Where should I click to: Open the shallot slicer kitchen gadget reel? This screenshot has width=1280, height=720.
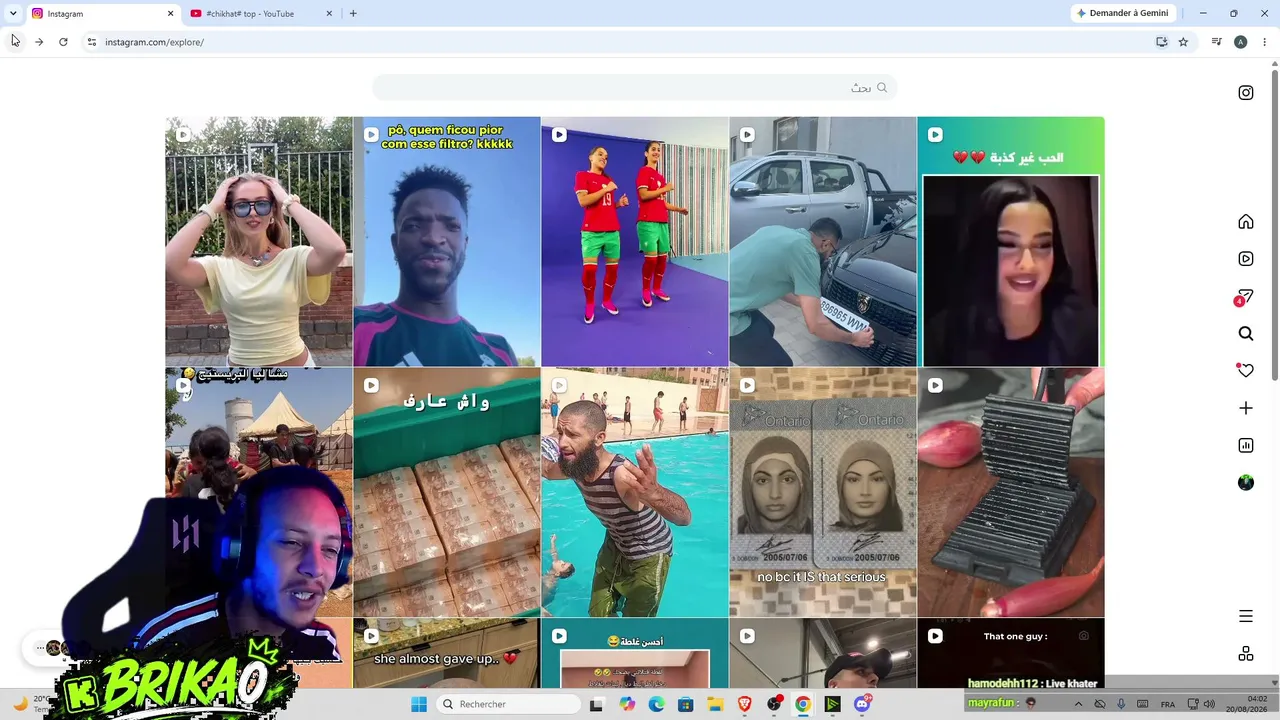point(1011,492)
